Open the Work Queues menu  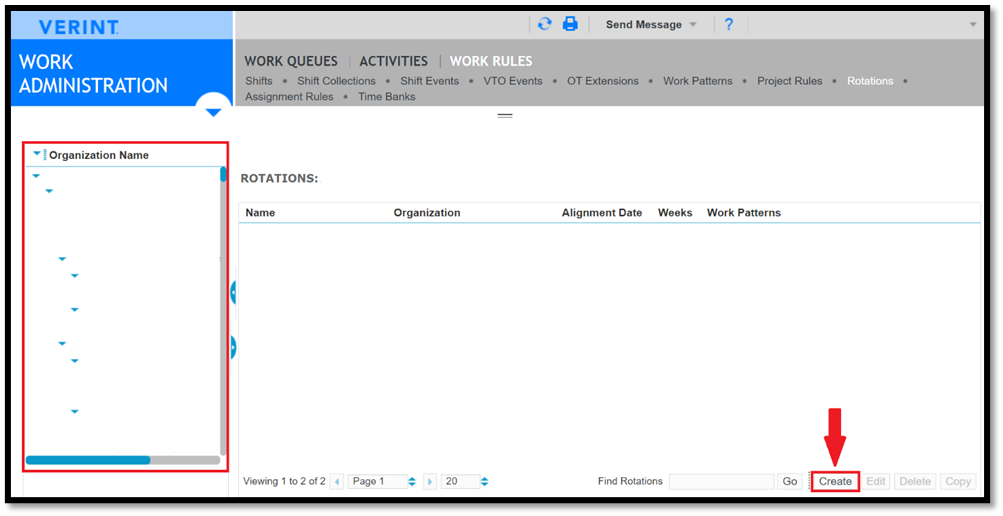point(291,61)
